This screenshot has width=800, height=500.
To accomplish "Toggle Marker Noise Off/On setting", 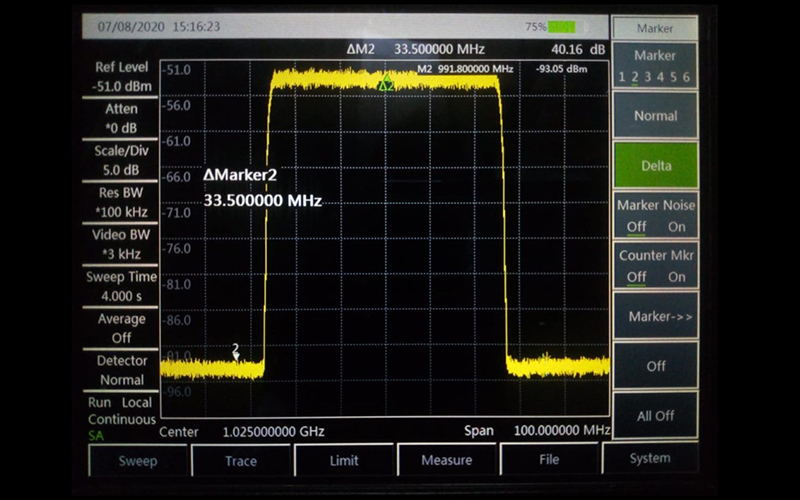I will tap(656, 216).
